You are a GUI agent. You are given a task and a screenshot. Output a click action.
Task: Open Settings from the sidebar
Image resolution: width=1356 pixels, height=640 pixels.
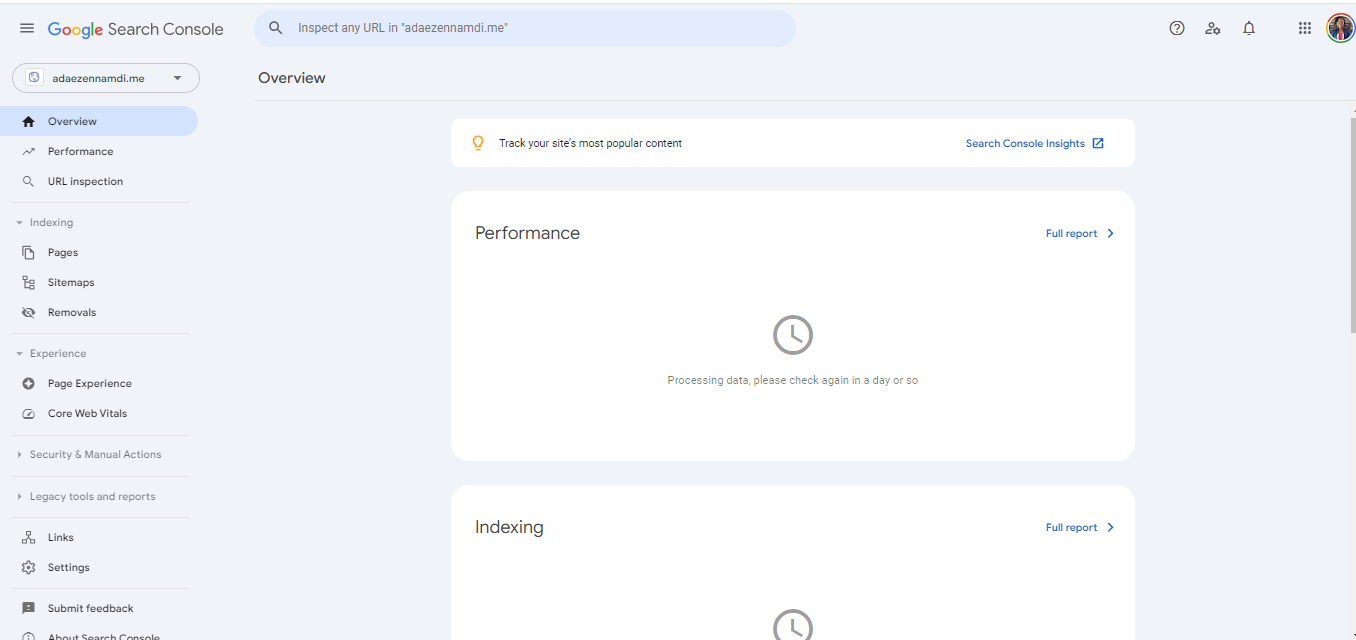tap(70, 567)
